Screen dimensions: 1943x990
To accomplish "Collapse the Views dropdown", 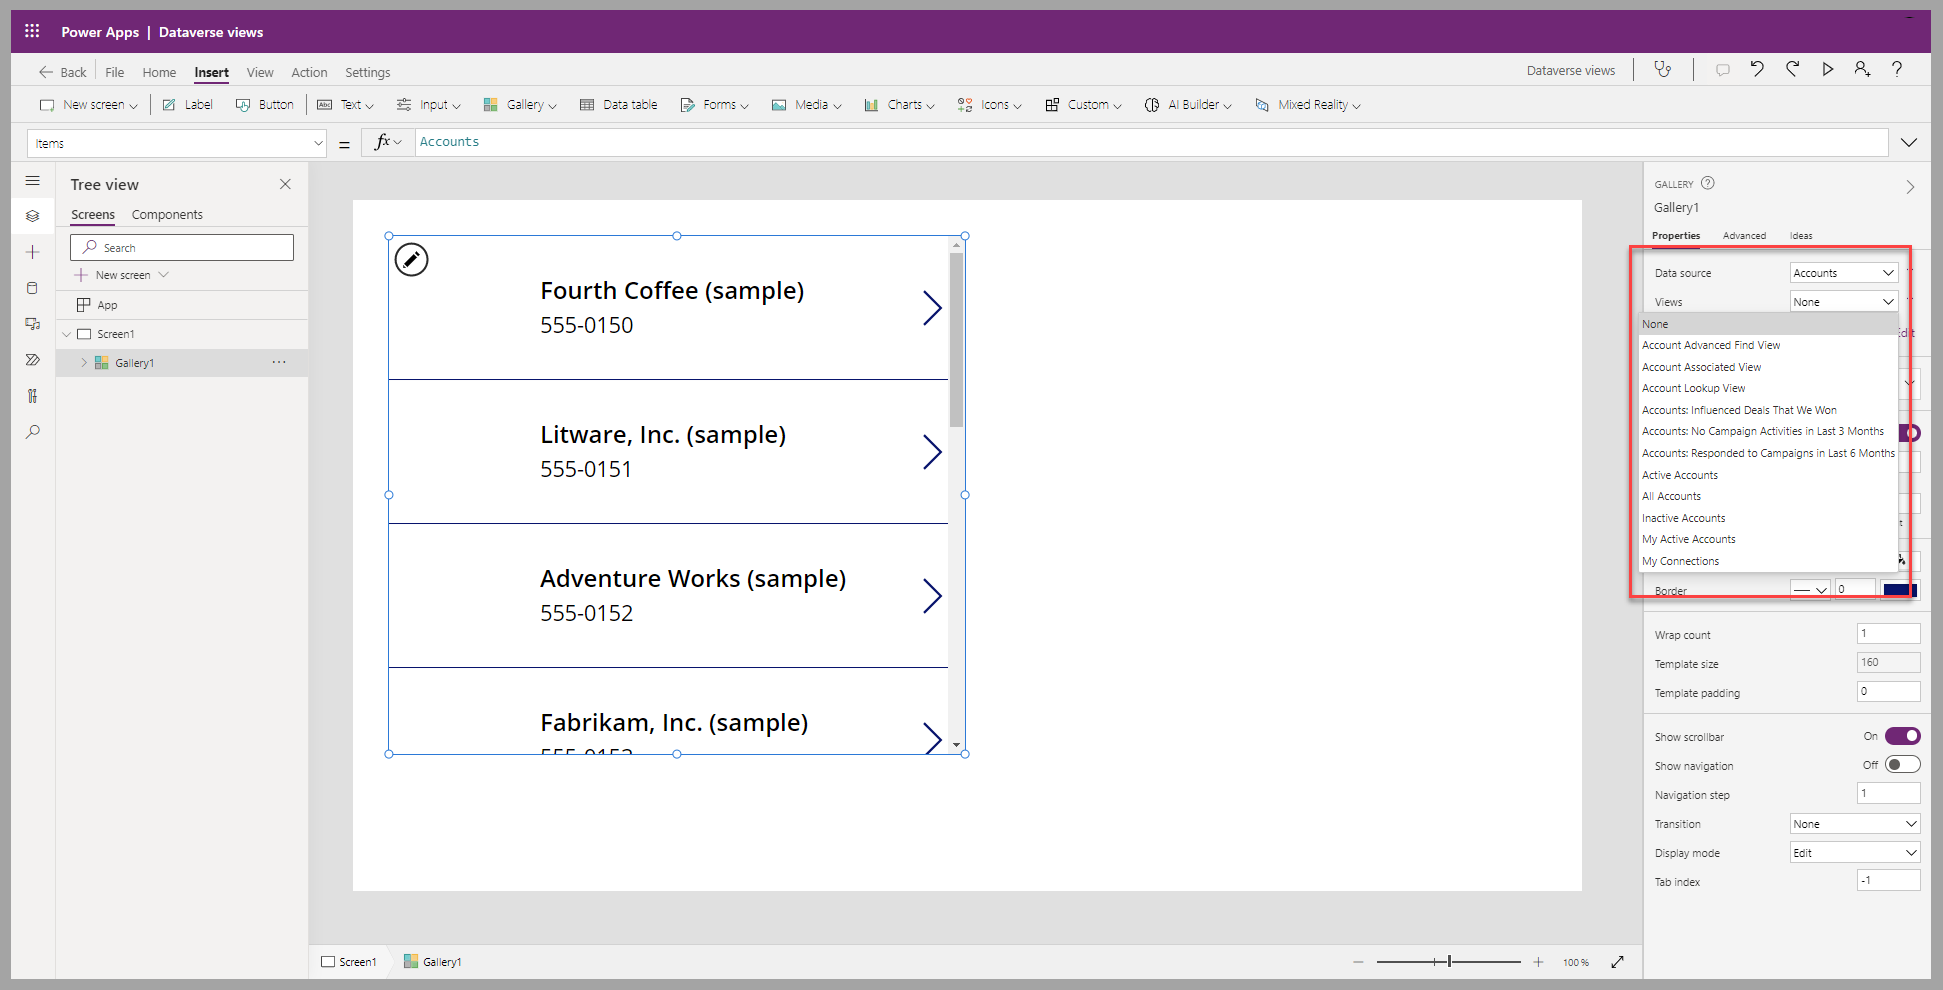I will pos(1843,302).
